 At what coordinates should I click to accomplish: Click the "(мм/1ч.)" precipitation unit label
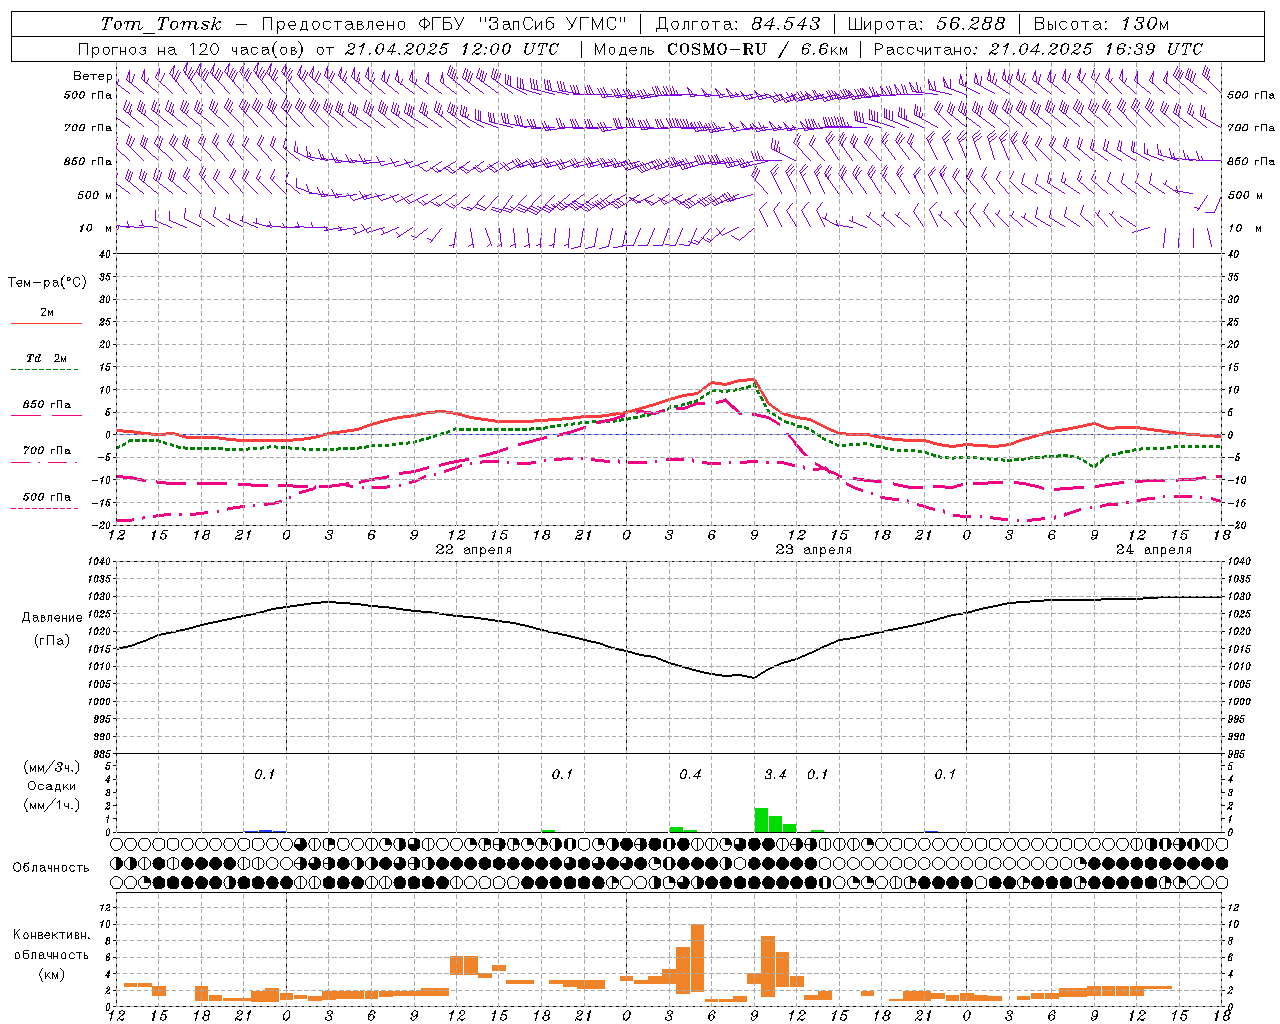[x=52, y=805]
